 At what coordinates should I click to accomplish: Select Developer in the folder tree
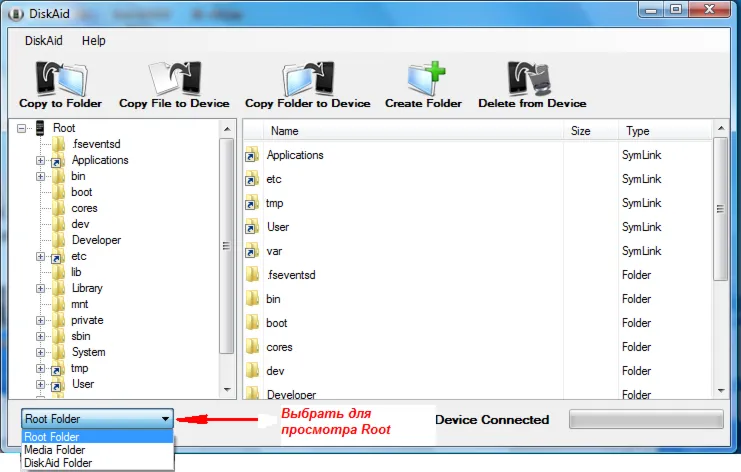click(x=96, y=240)
